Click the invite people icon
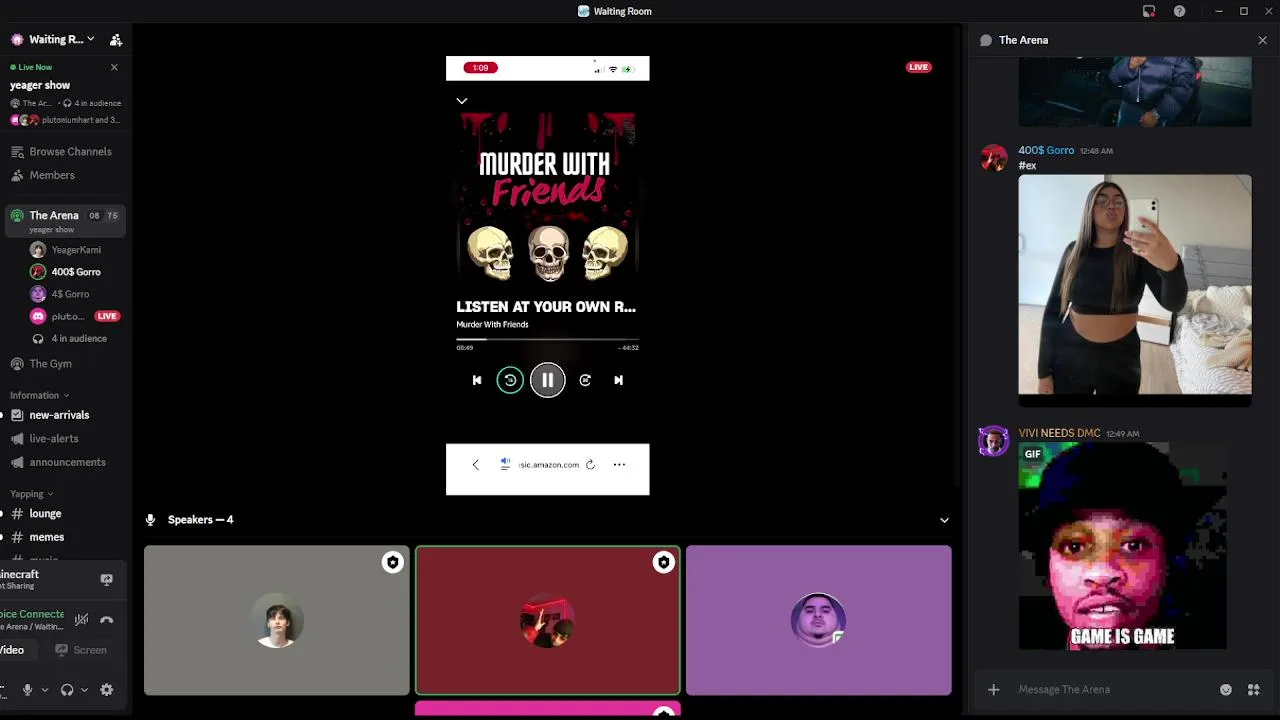1280x720 pixels. [116, 40]
